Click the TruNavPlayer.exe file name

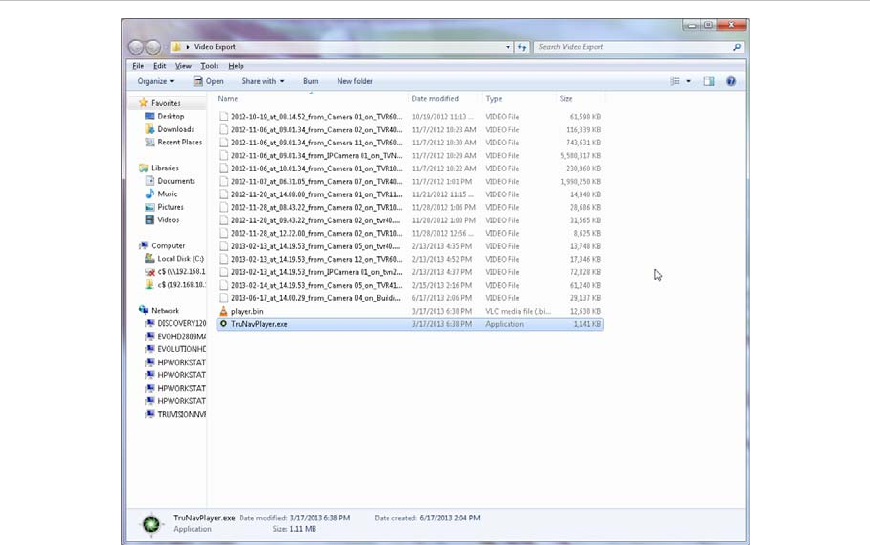click(259, 324)
